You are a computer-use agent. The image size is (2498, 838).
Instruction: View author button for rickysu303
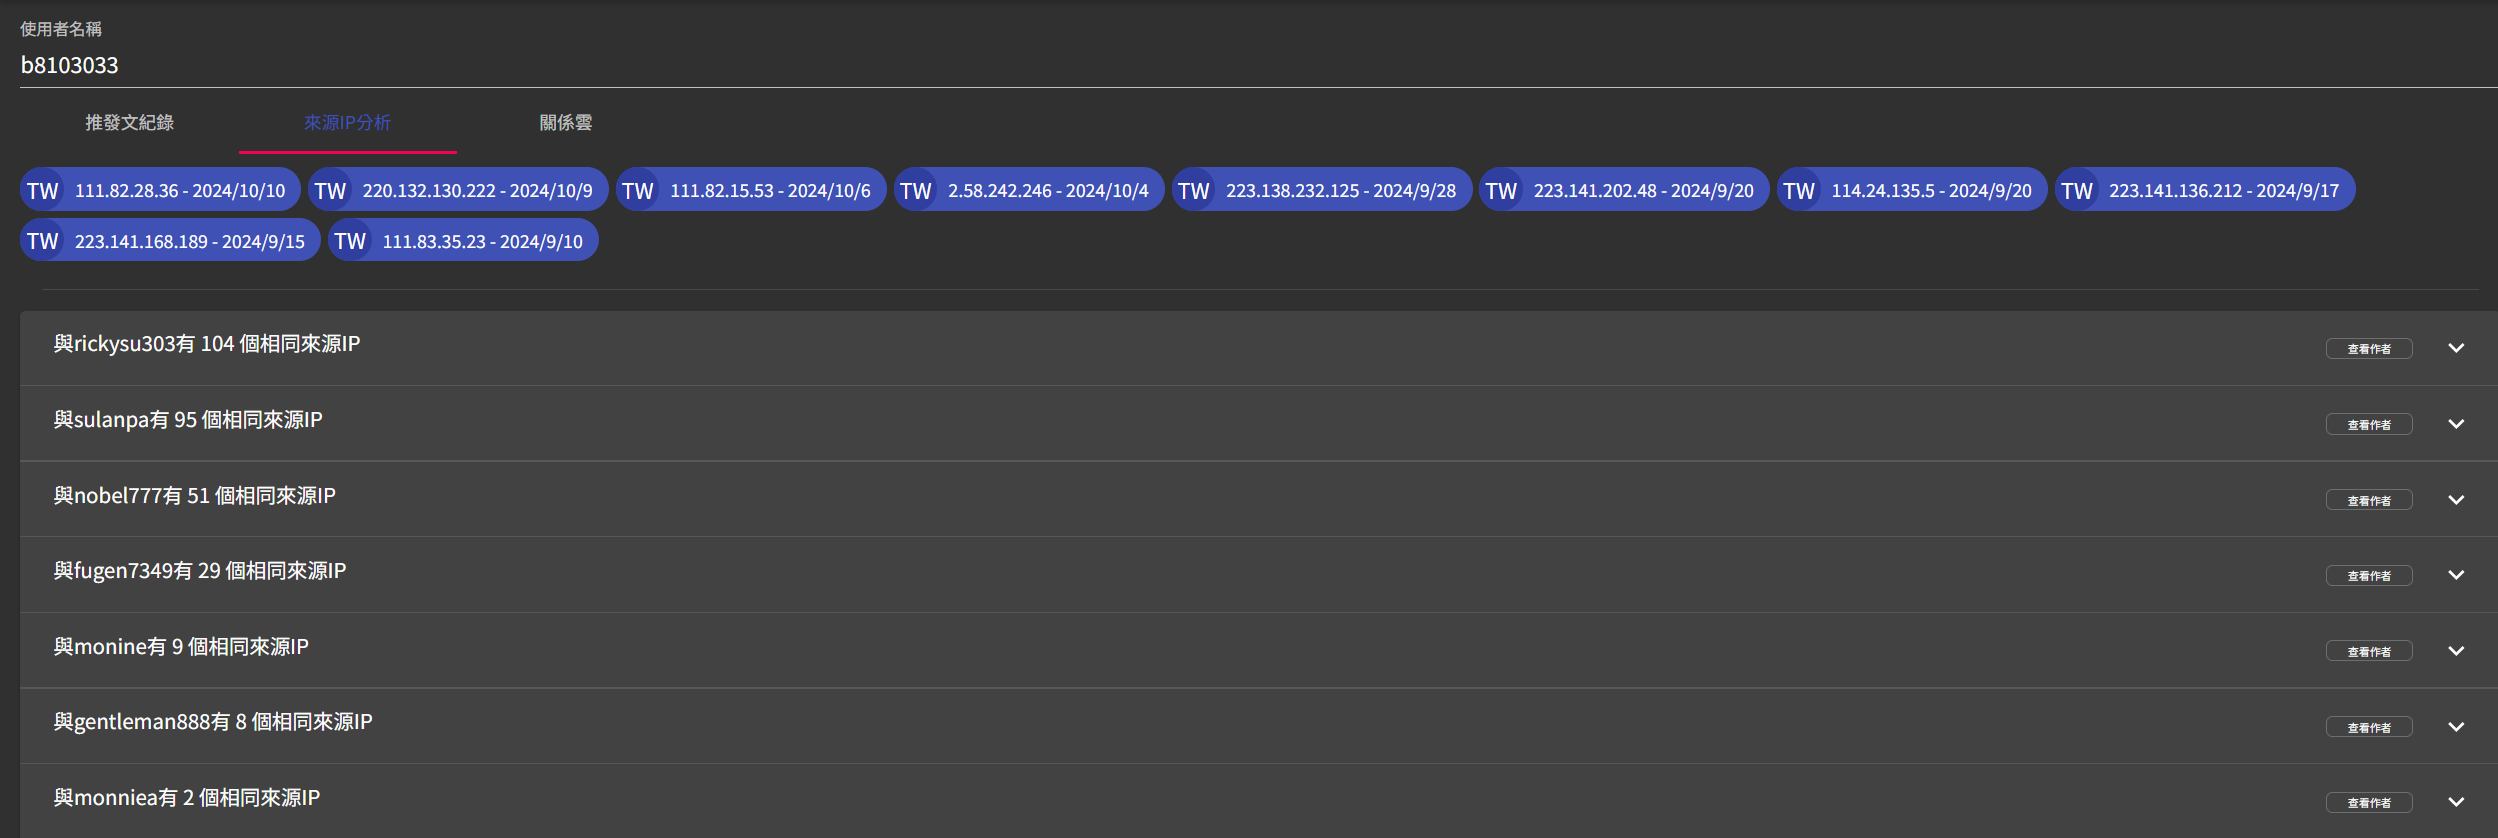[2368, 349]
